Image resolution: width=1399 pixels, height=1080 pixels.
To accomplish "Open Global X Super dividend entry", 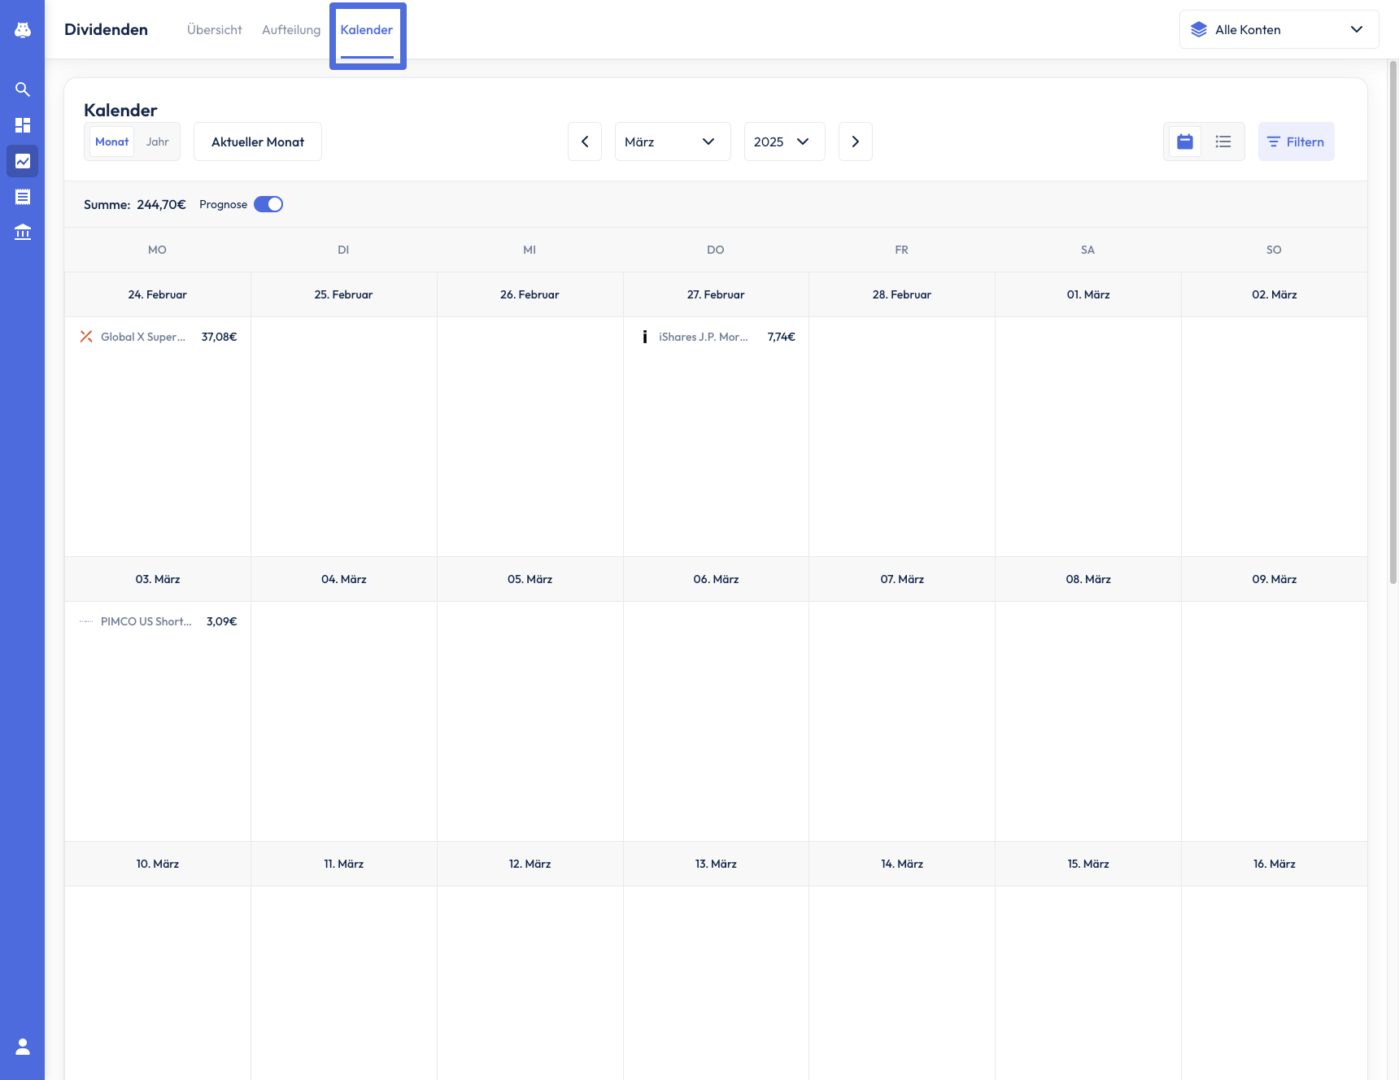I will (158, 337).
